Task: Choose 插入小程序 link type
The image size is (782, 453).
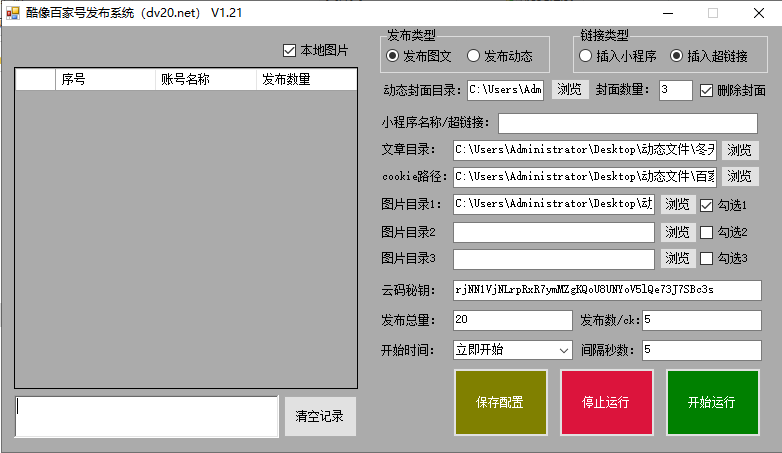Action: click(x=586, y=56)
